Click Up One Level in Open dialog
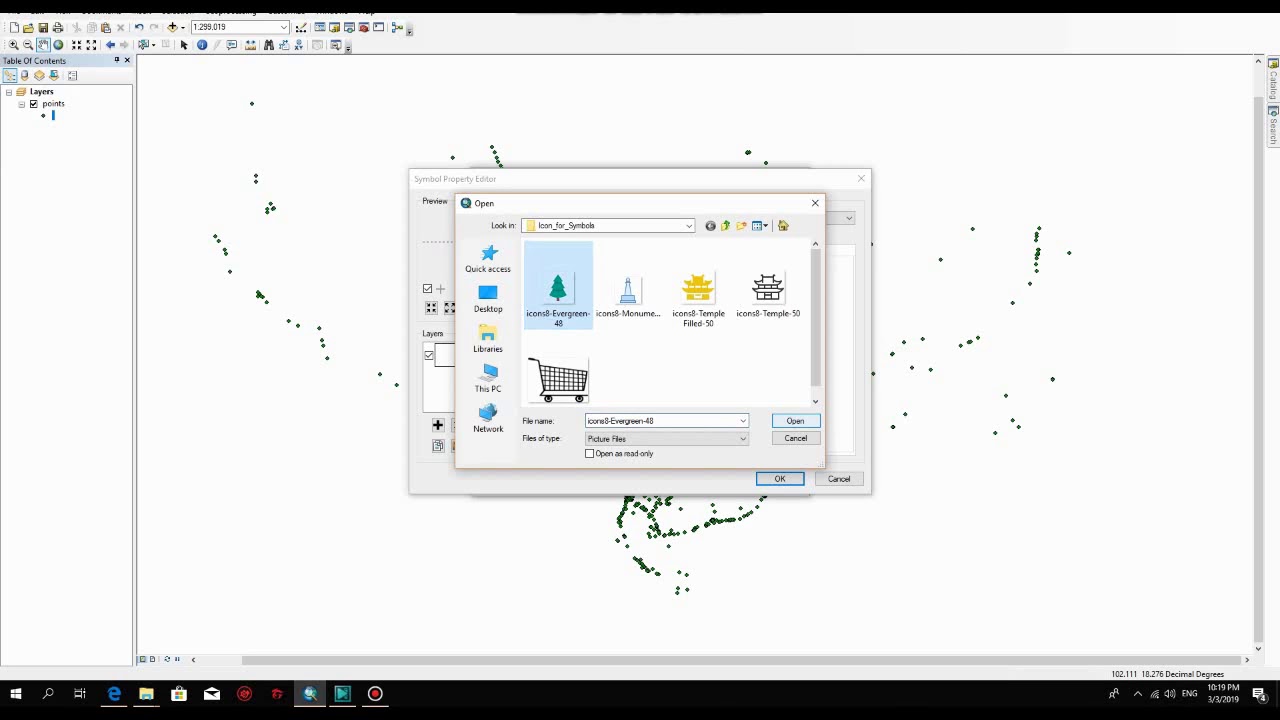Viewport: 1280px width, 720px height. [725, 226]
